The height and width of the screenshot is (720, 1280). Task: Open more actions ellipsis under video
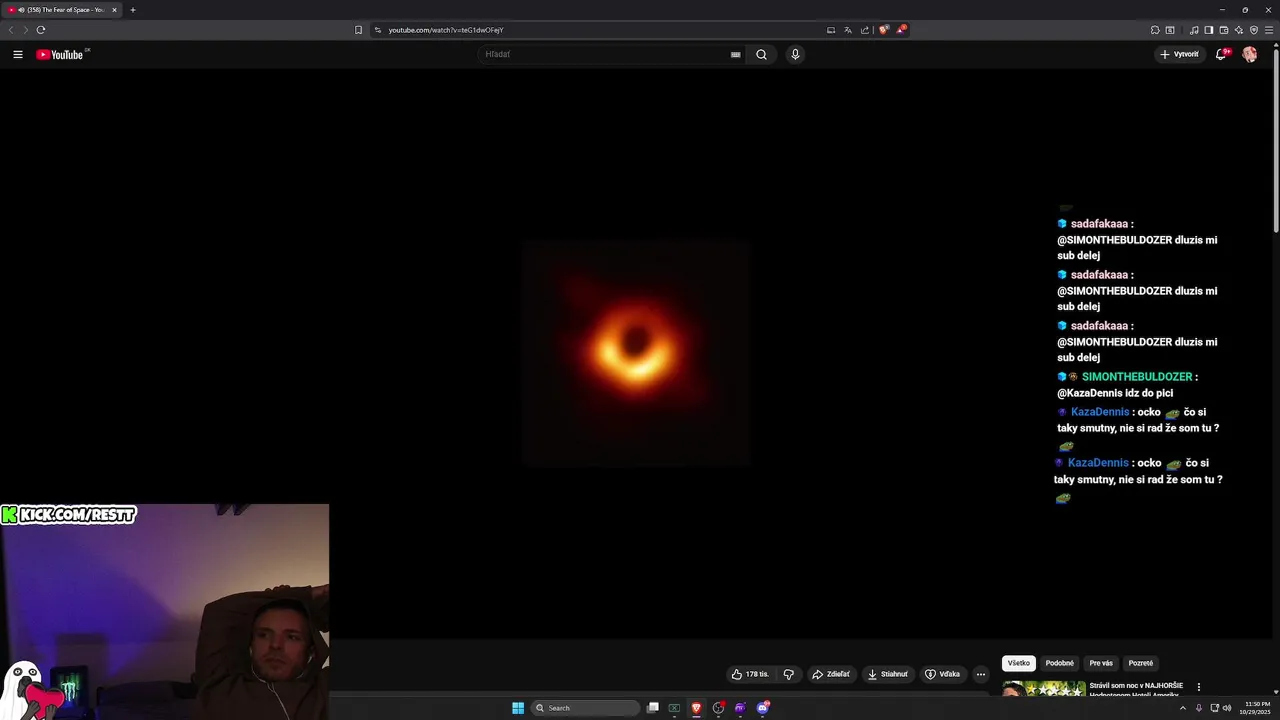[x=981, y=674]
